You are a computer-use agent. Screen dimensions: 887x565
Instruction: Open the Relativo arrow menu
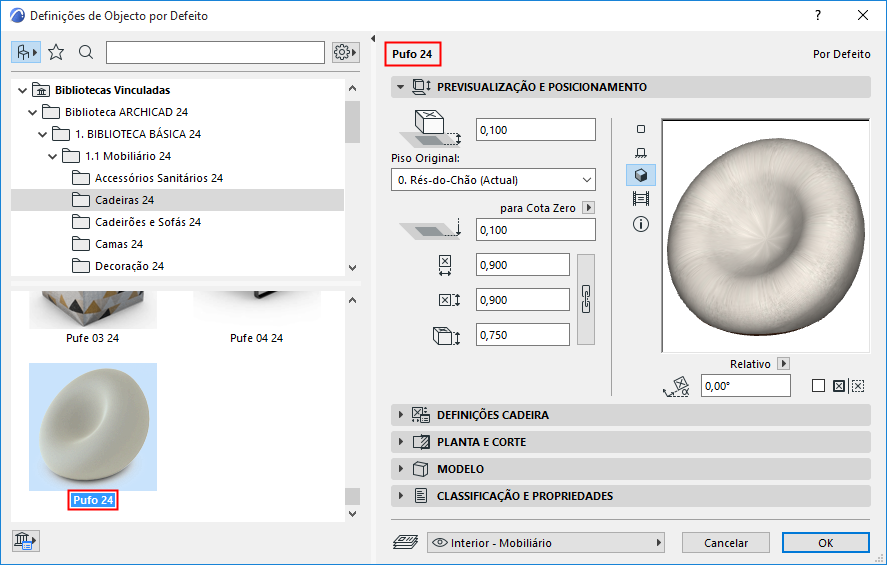click(x=783, y=364)
